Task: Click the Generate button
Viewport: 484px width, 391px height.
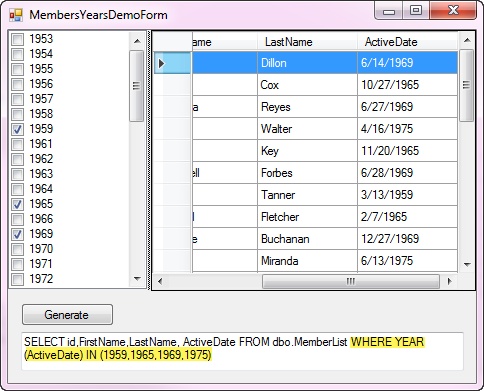Action: pyautogui.click(x=67, y=314)
